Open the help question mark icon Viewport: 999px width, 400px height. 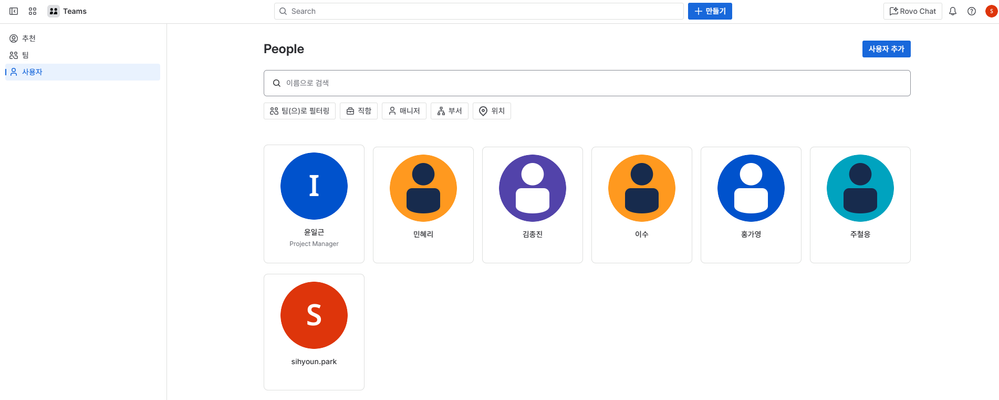971,11
